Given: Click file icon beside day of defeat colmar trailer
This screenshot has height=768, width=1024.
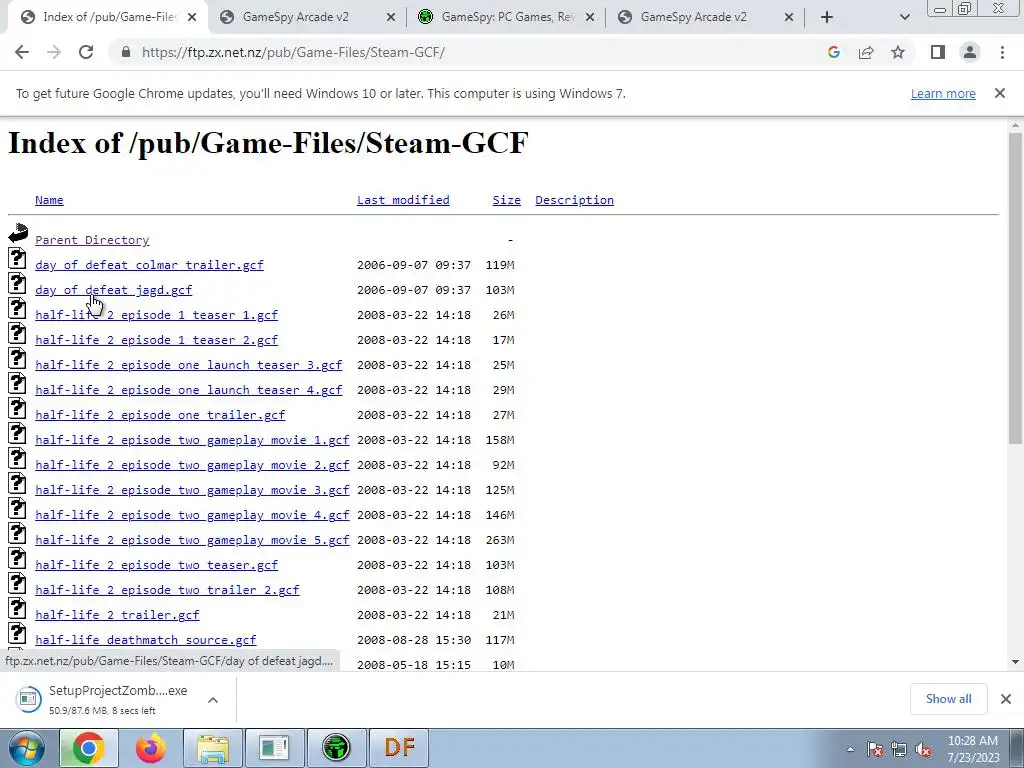Looking at the screenshot, I should pyautogui.click(x=18, y=259).
